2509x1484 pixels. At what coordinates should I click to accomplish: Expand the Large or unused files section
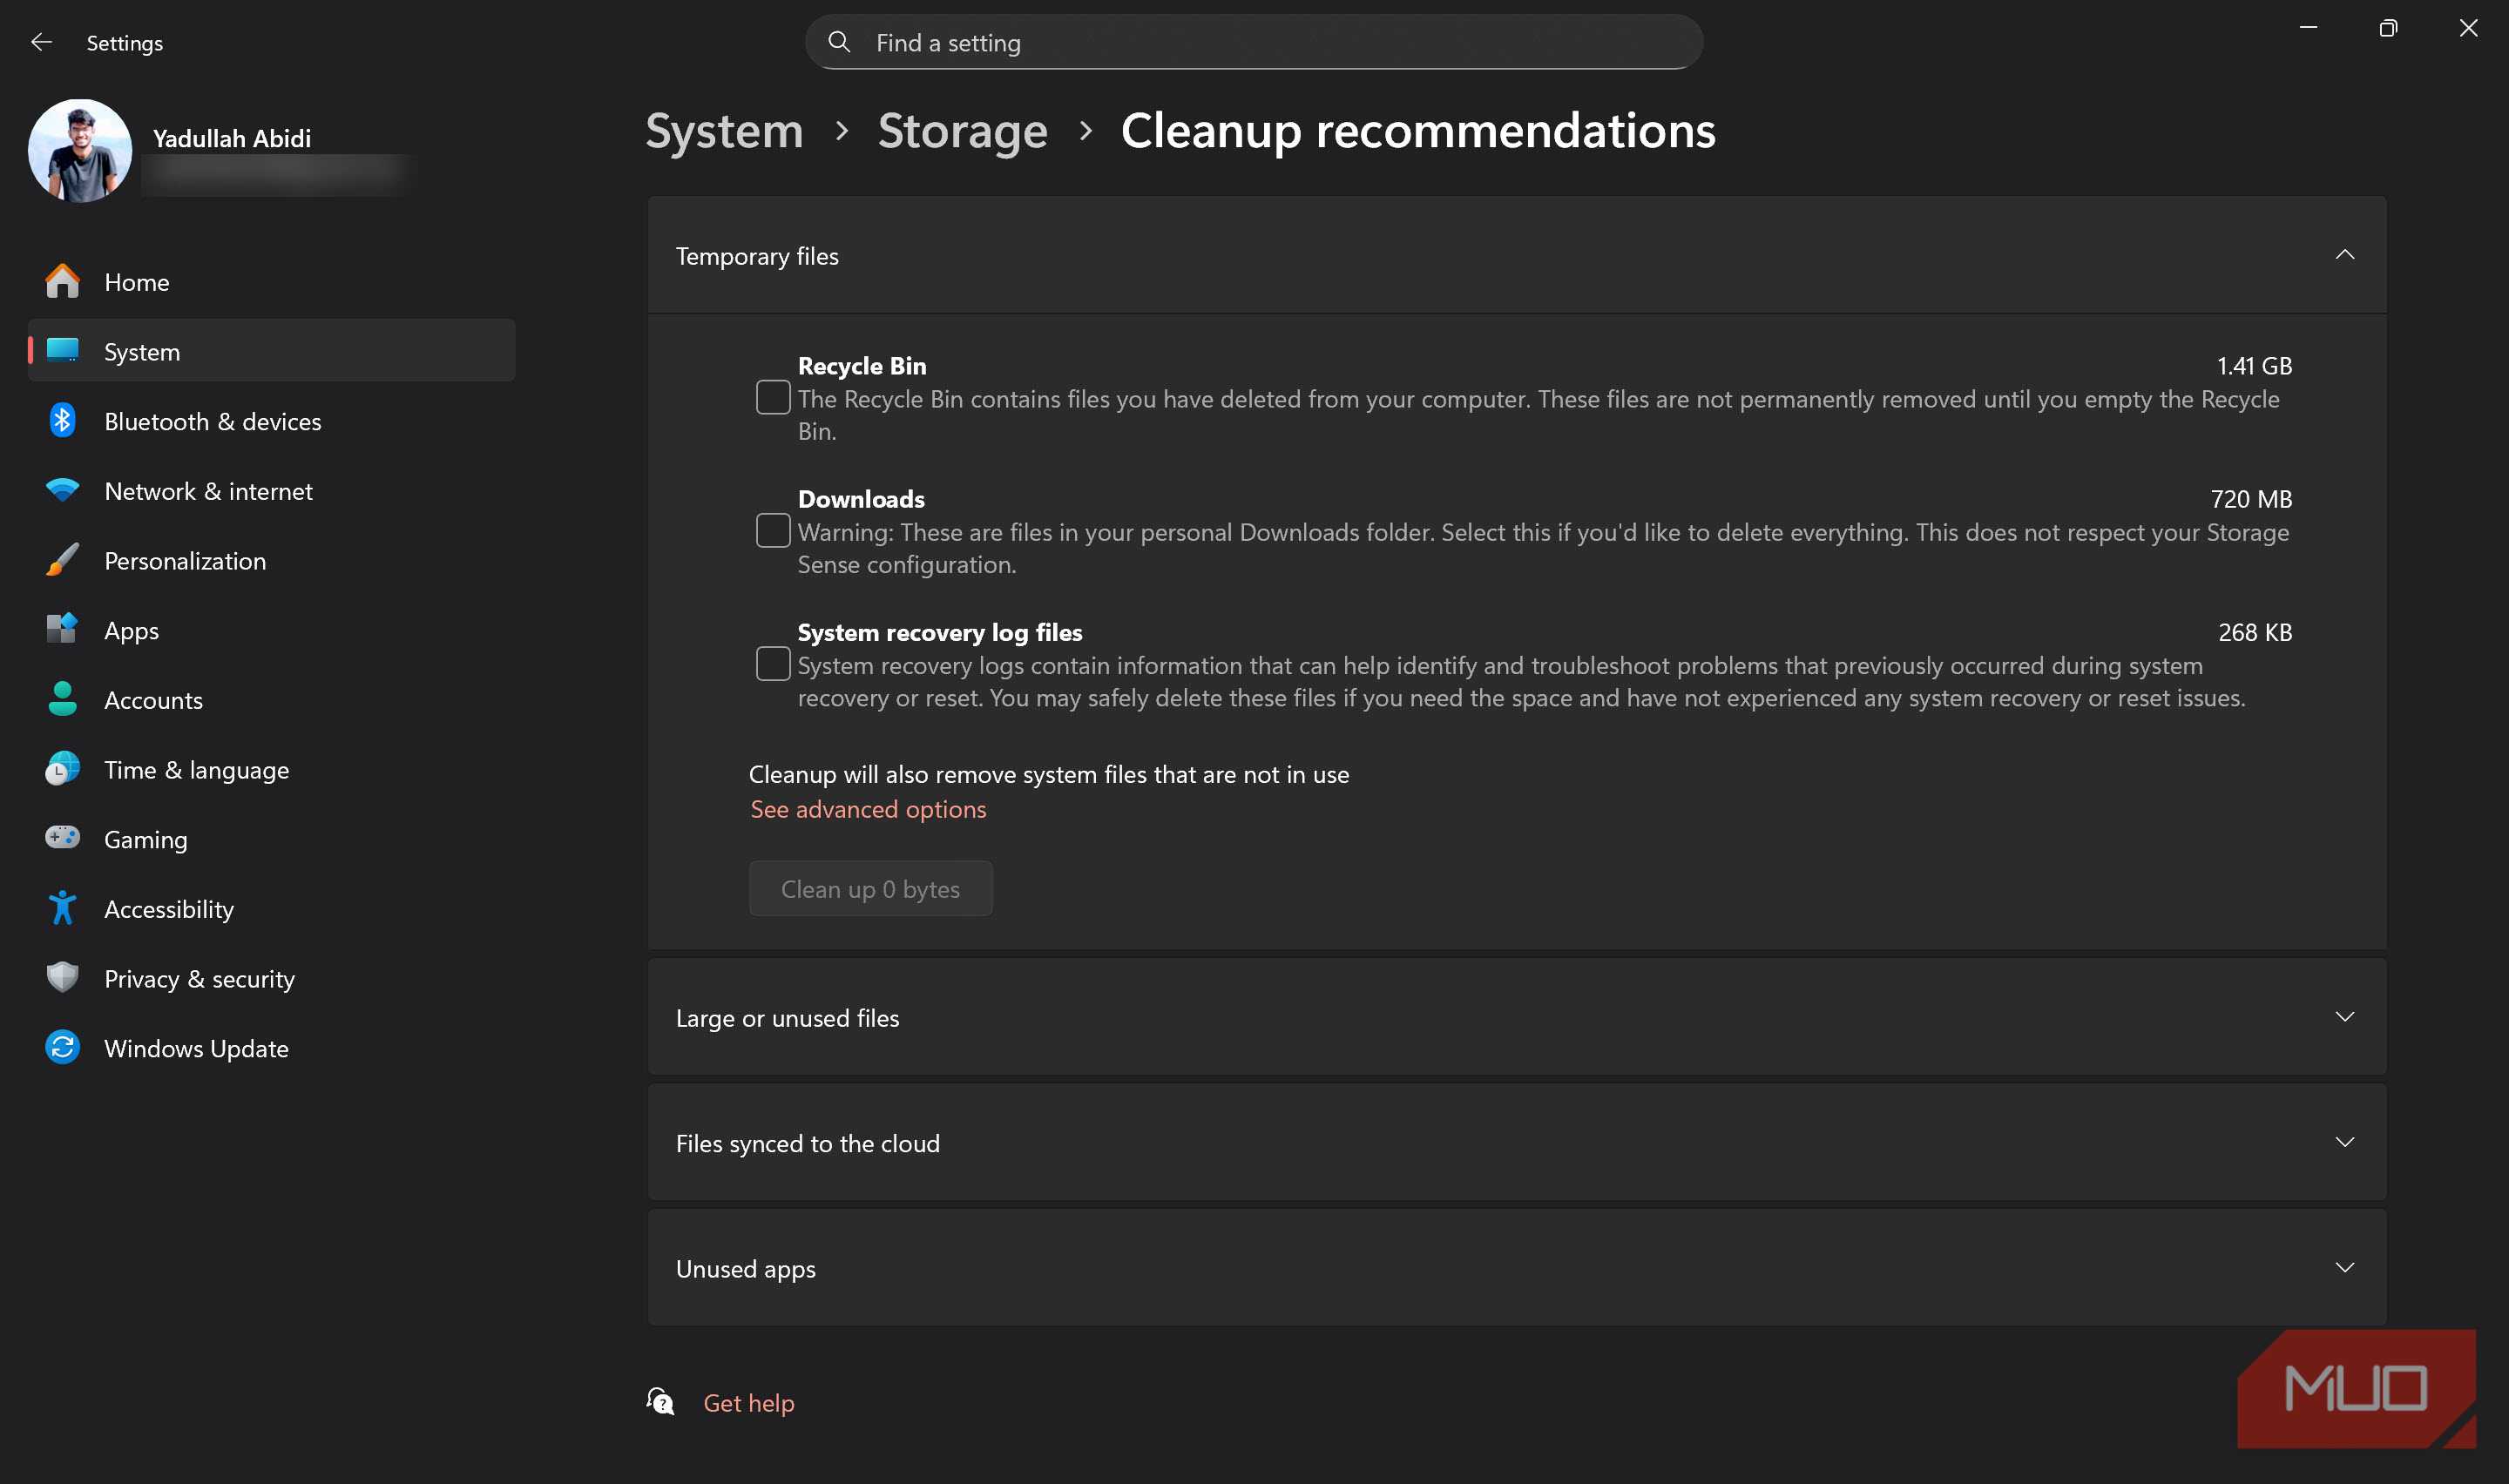pyautogui.click(x=1517, y=1018)
